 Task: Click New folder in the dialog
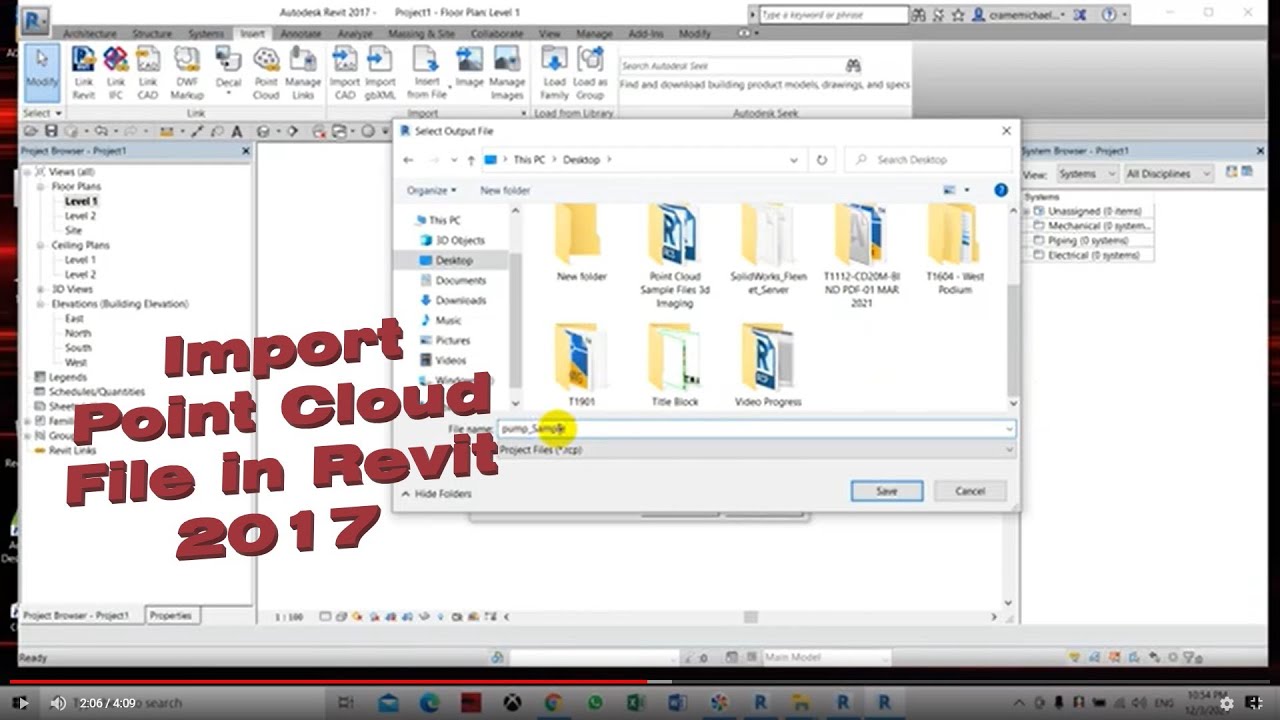point(505,190)
